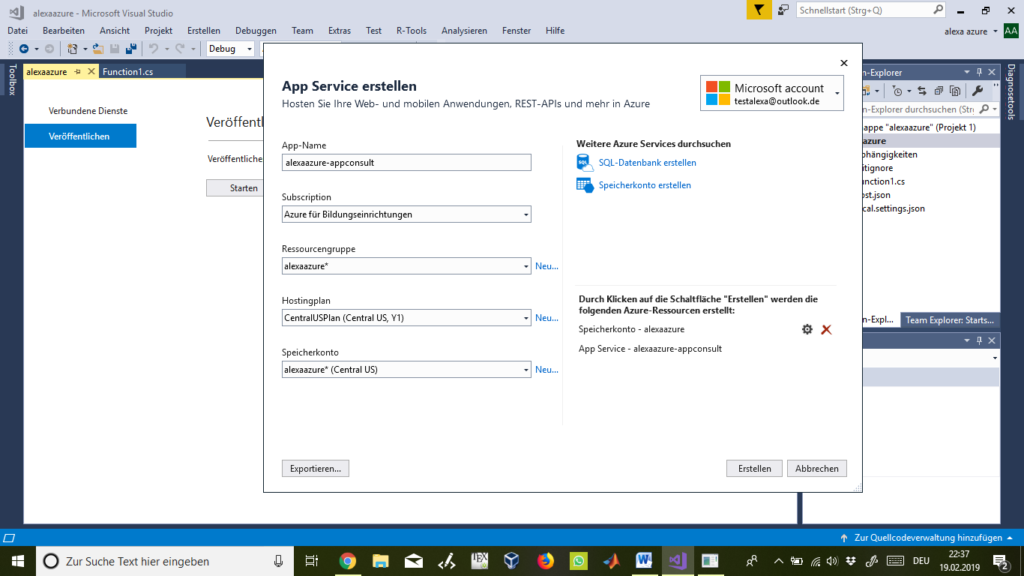1024x576 pixels.
Task: Open the Hostingplan dropdown
Action: coord(526,317)
